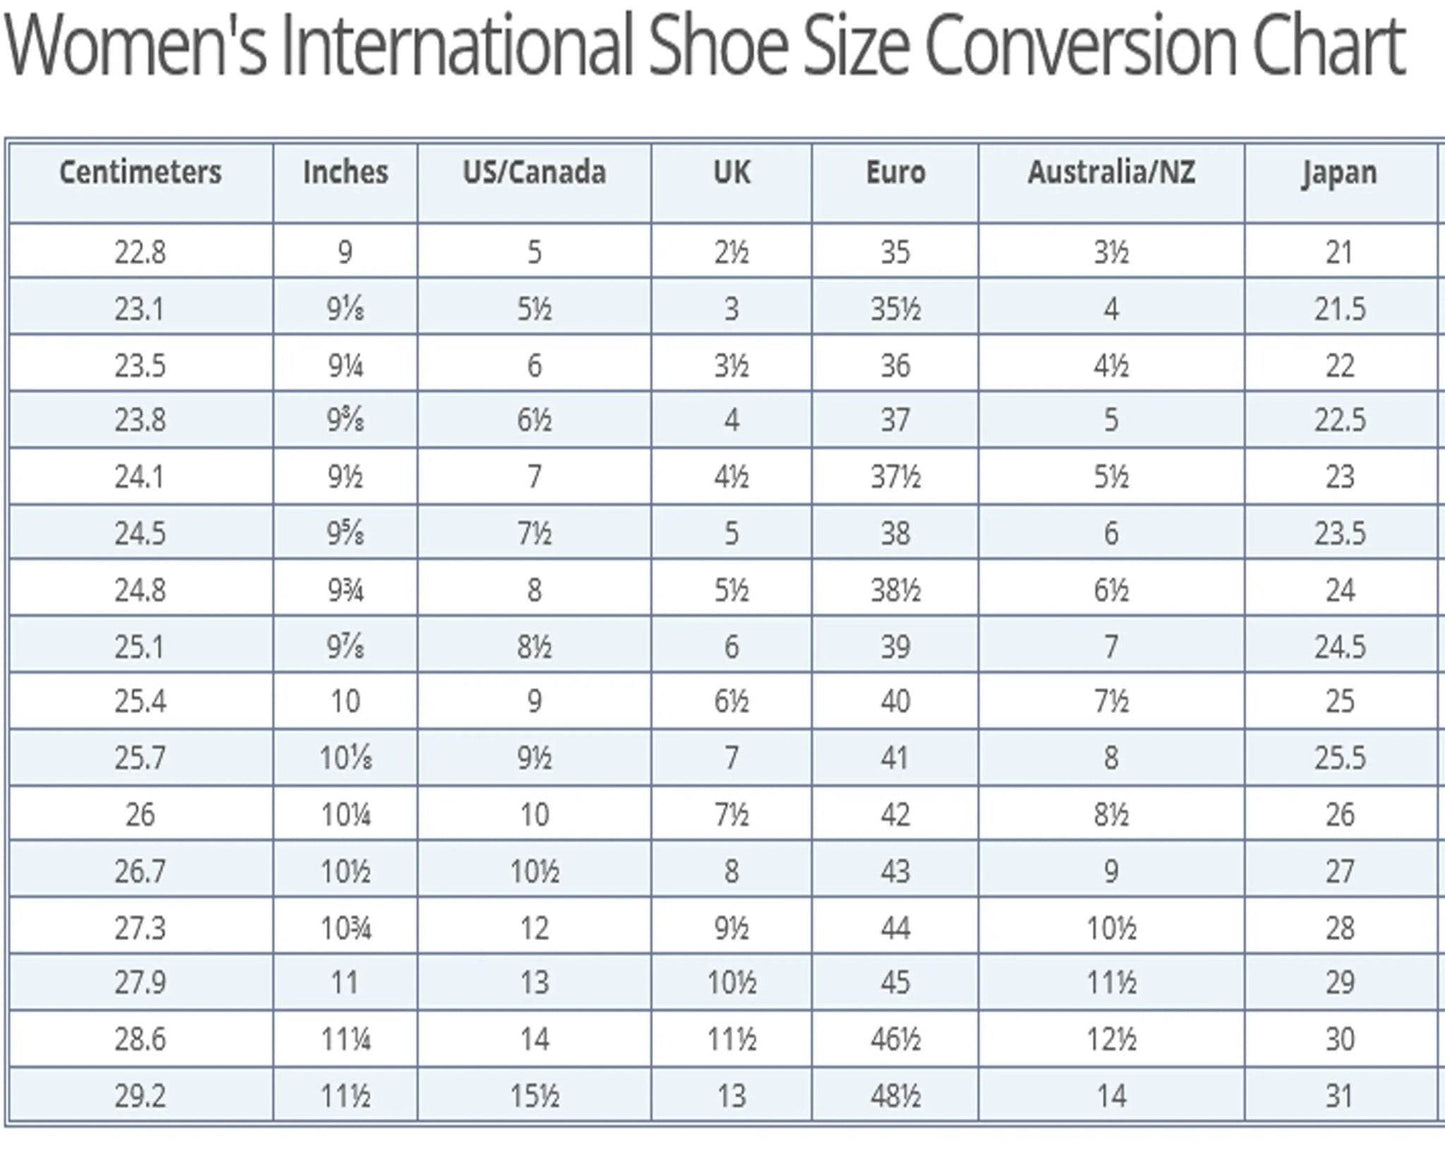
Task: Select the Inches 10⅛ cell
Action: point(345,758)
